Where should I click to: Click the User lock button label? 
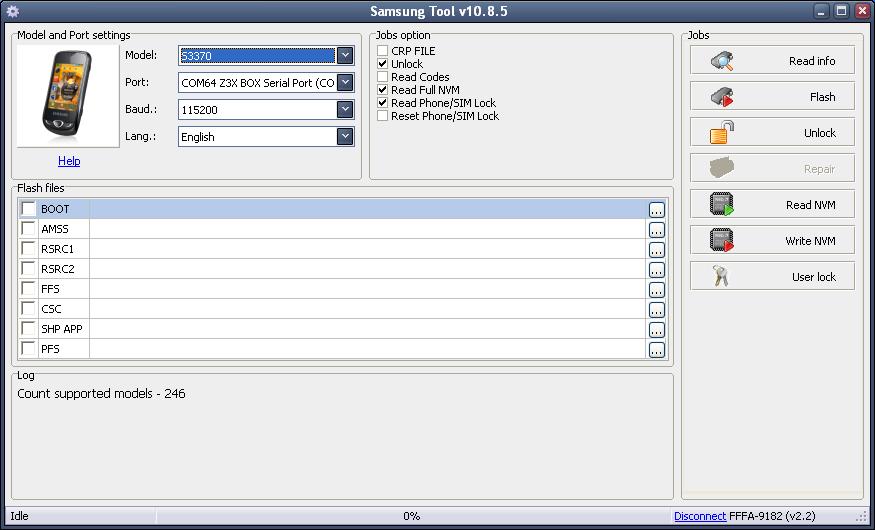point(814,277)
